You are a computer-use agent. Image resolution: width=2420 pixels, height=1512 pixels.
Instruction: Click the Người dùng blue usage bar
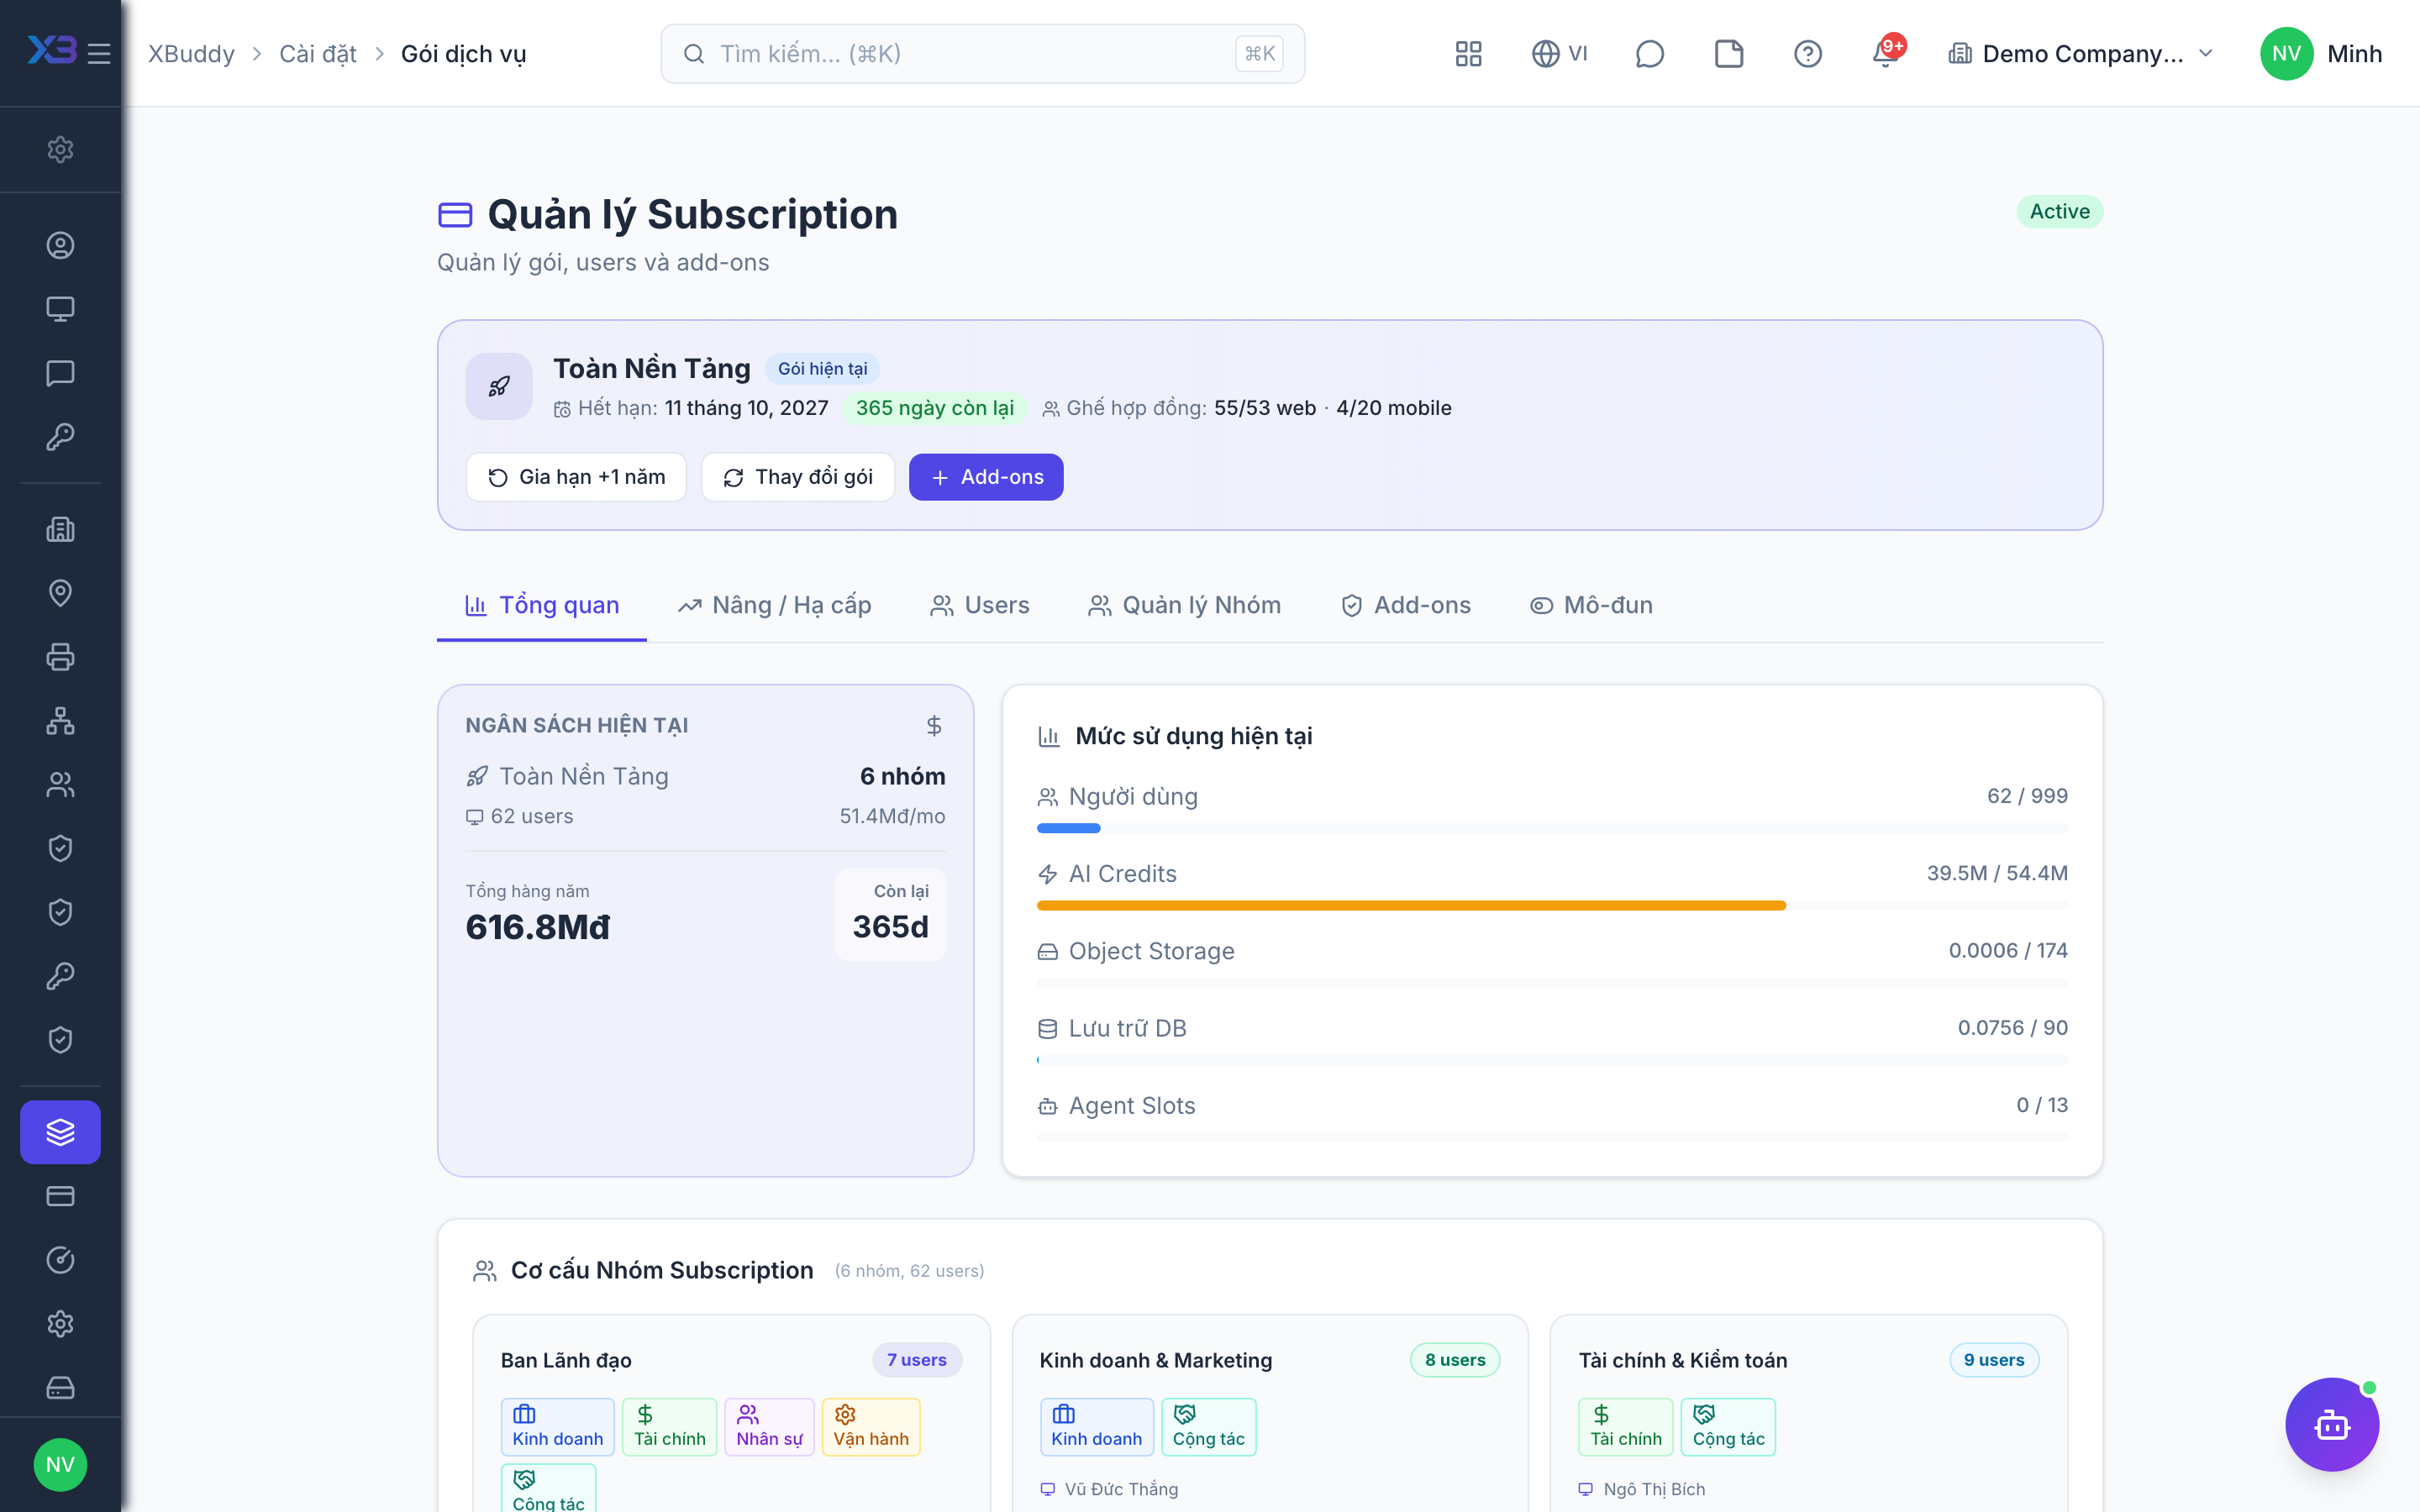(x=1068, y=828)
